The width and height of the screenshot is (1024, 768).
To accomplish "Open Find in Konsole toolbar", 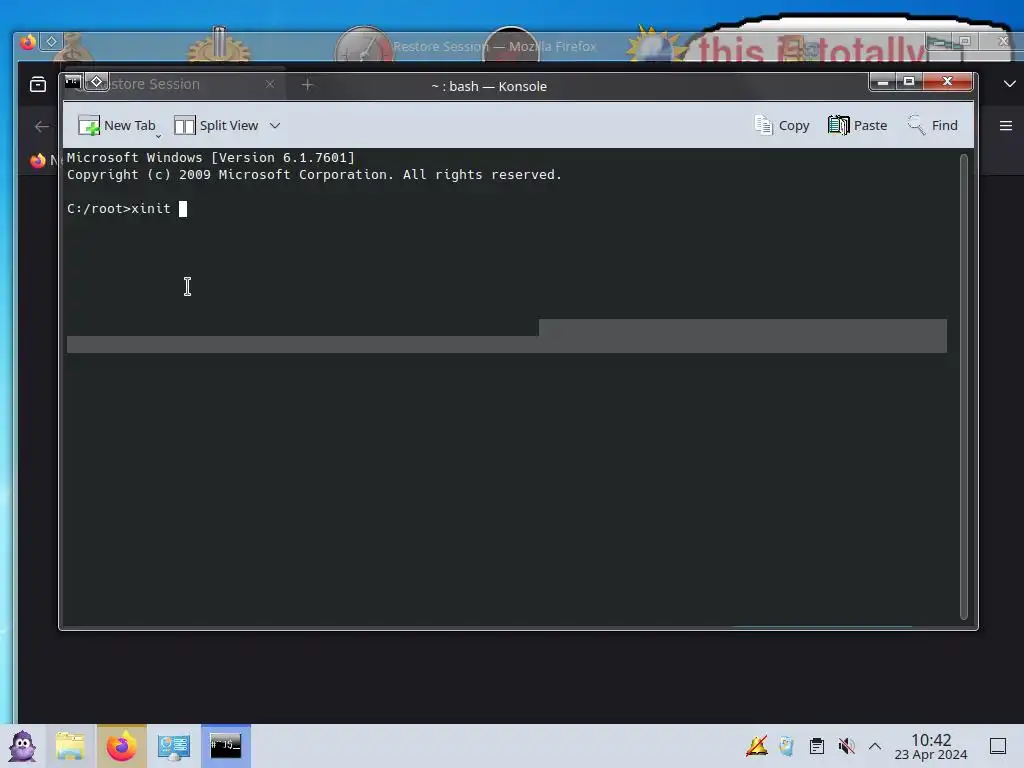I will coord(933,125).
